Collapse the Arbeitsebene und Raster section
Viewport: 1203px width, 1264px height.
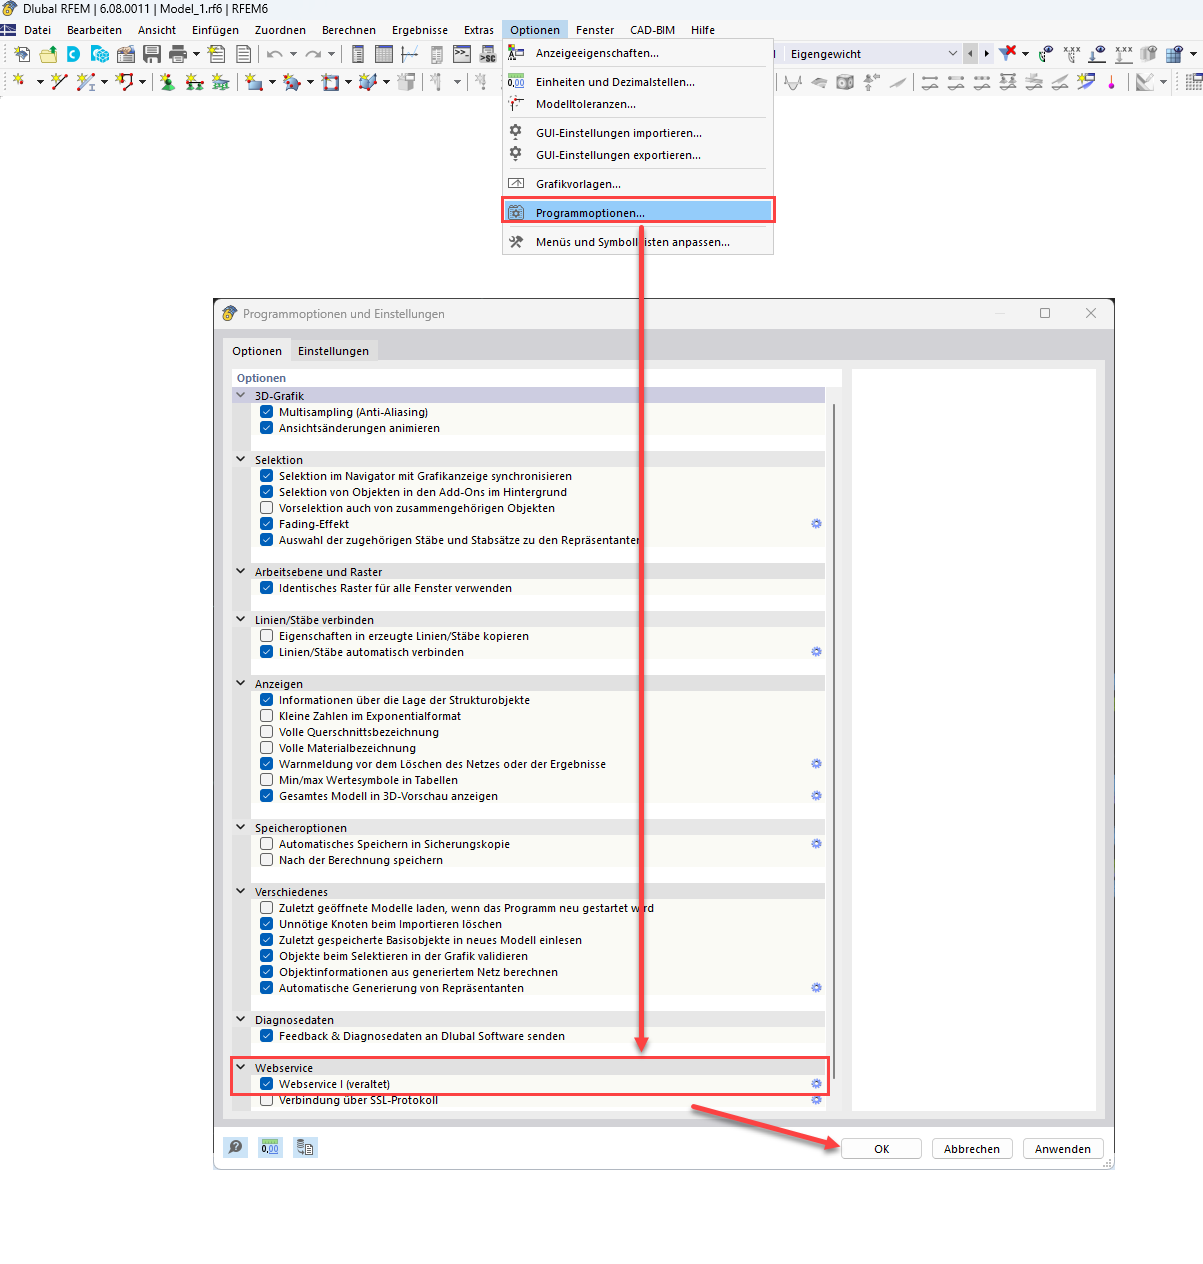coord(241,572)
